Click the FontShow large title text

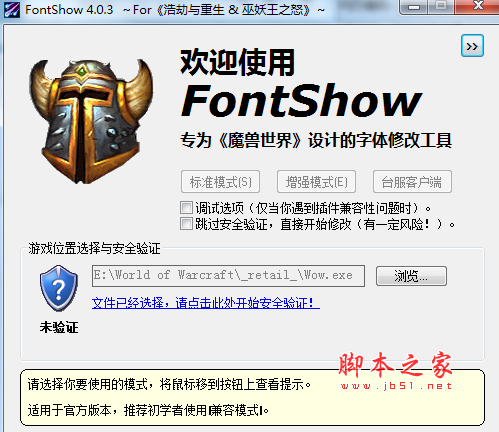pos(302,100)
